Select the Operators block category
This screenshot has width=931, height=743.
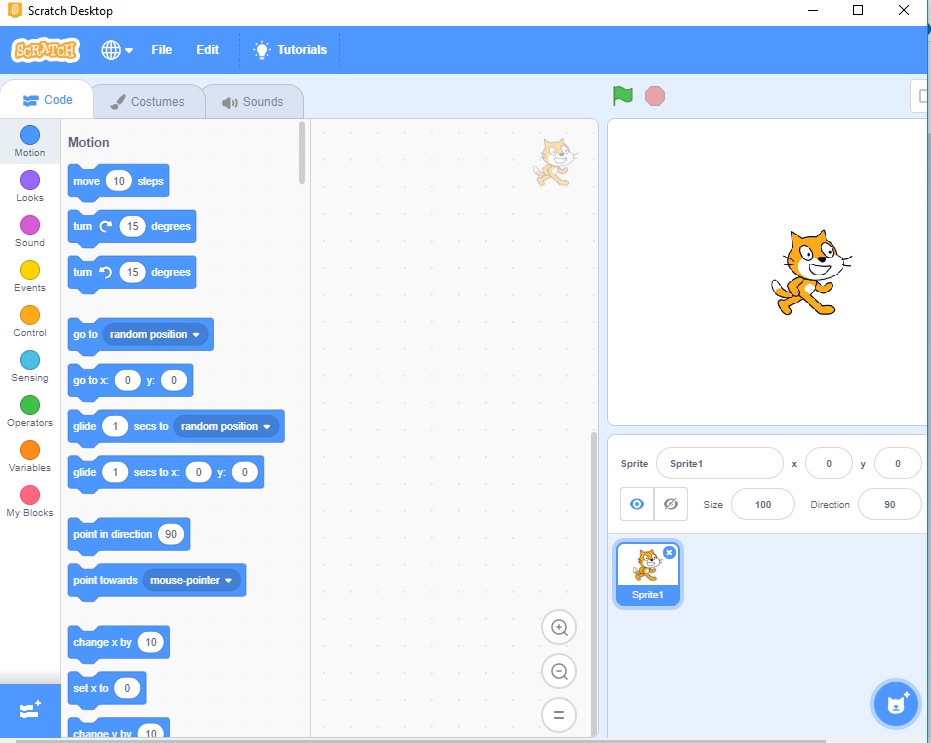pyautogui.click(x=30, y=412)
